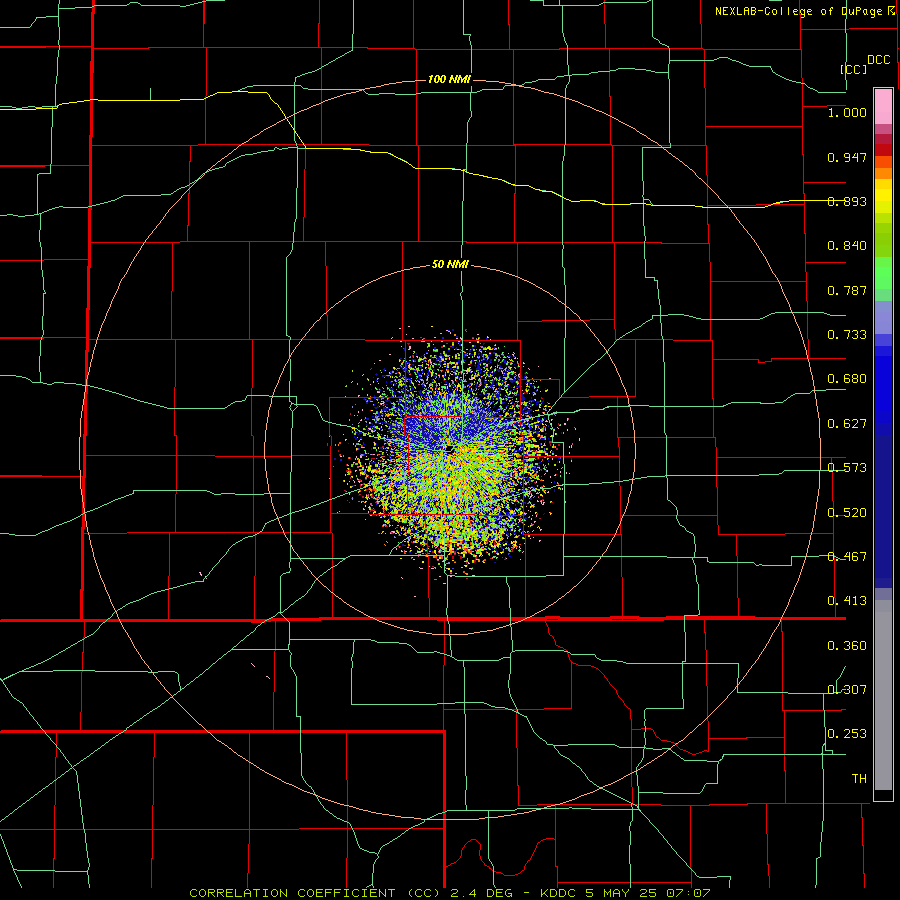Click the 0.467 color scale value
The width and height of the screenshot is (900, 900).
[x=847, y=557]
